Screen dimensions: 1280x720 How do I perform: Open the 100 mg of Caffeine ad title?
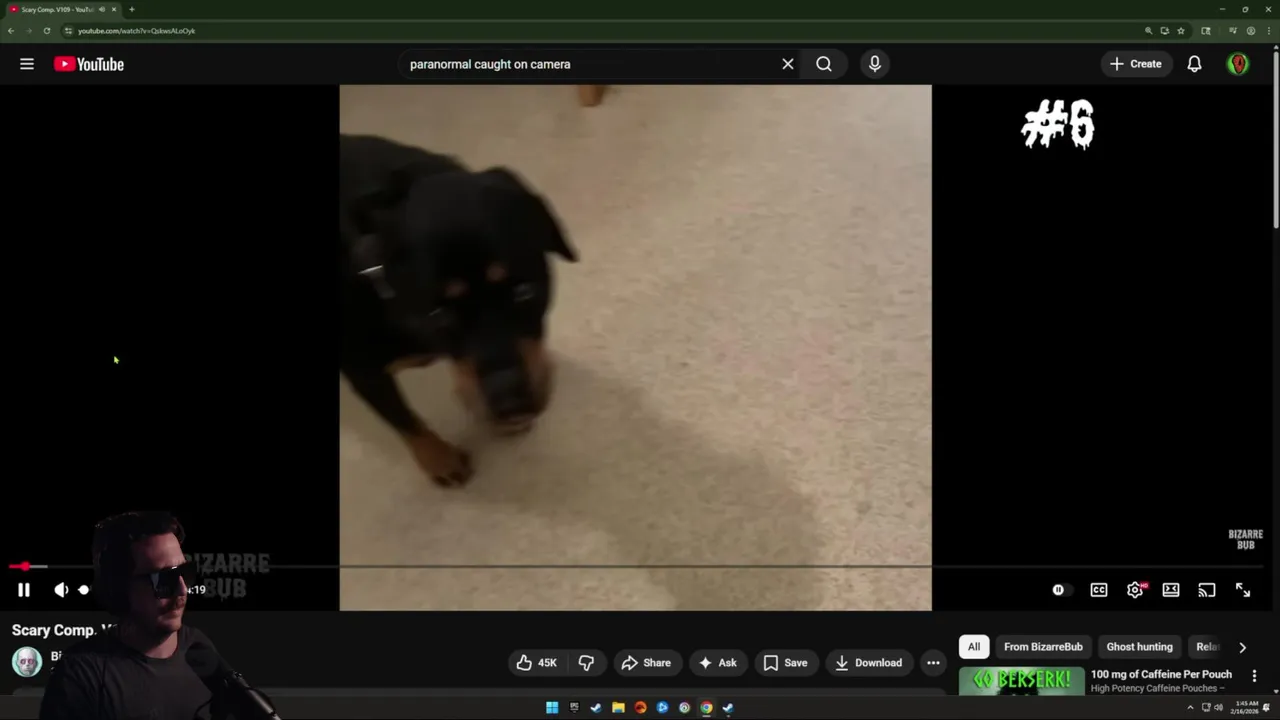point(1161,674)
